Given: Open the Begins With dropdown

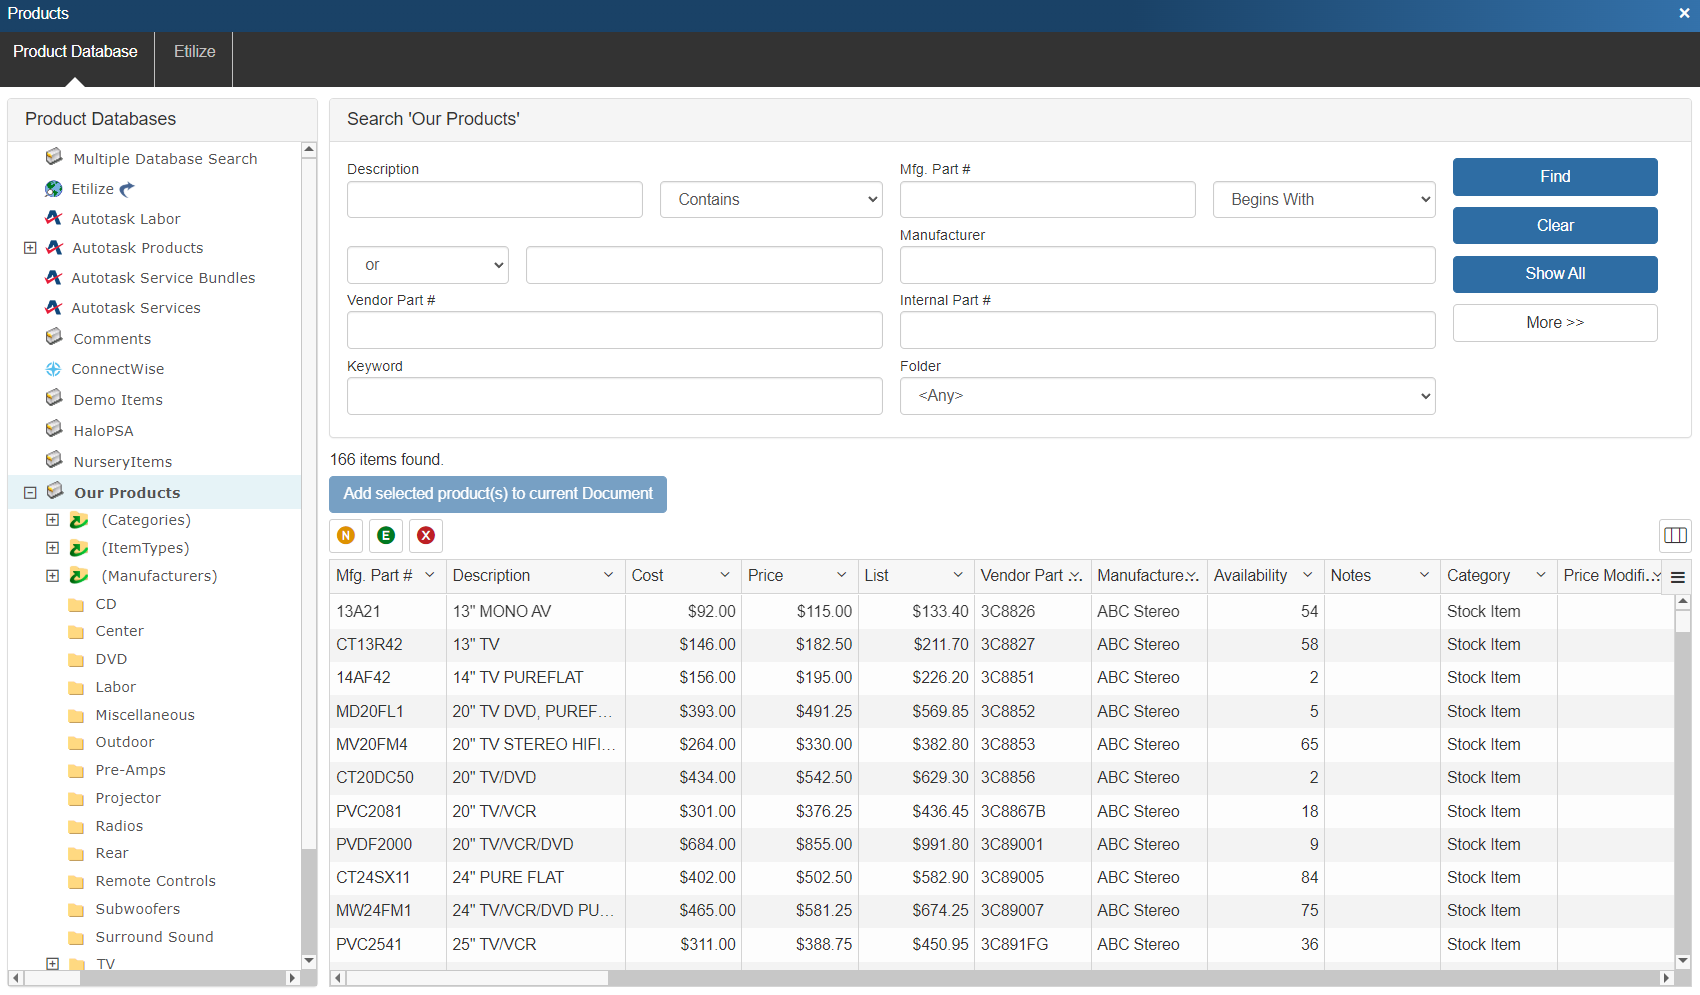Looking at the screenshot, I should pos(1324,200).
